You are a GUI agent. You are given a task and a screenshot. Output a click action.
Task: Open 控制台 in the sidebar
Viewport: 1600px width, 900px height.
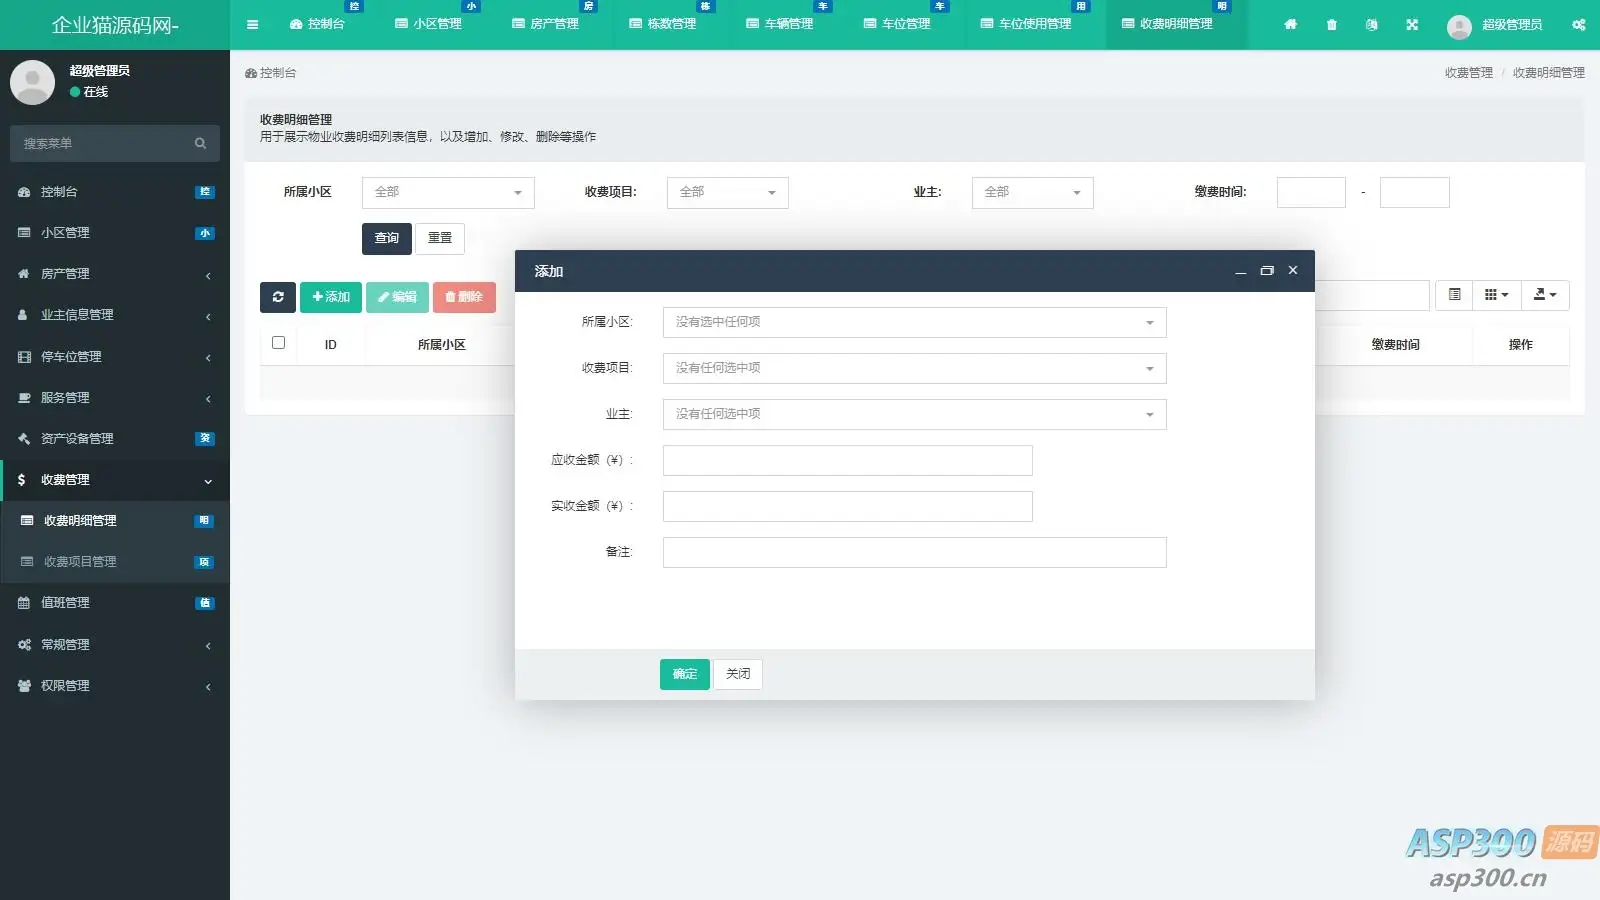click(x=115, y=192)
